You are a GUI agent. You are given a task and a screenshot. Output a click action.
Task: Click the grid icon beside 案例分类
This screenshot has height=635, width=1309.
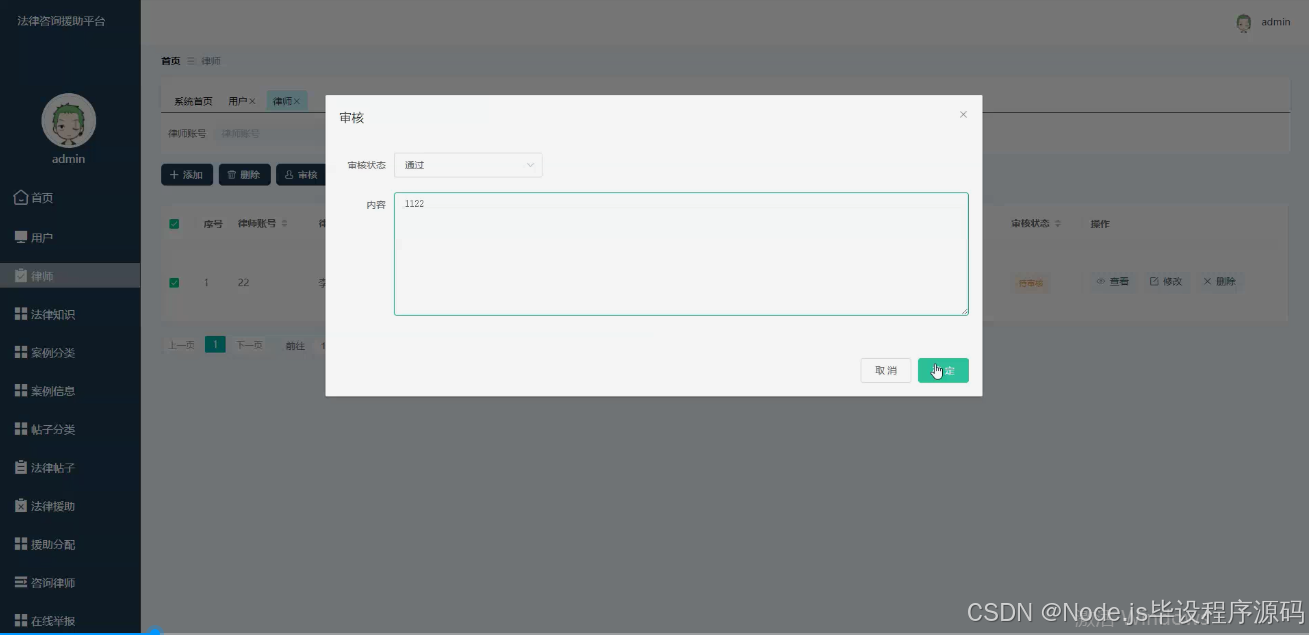pyautogui.click(x=20, y=353)
